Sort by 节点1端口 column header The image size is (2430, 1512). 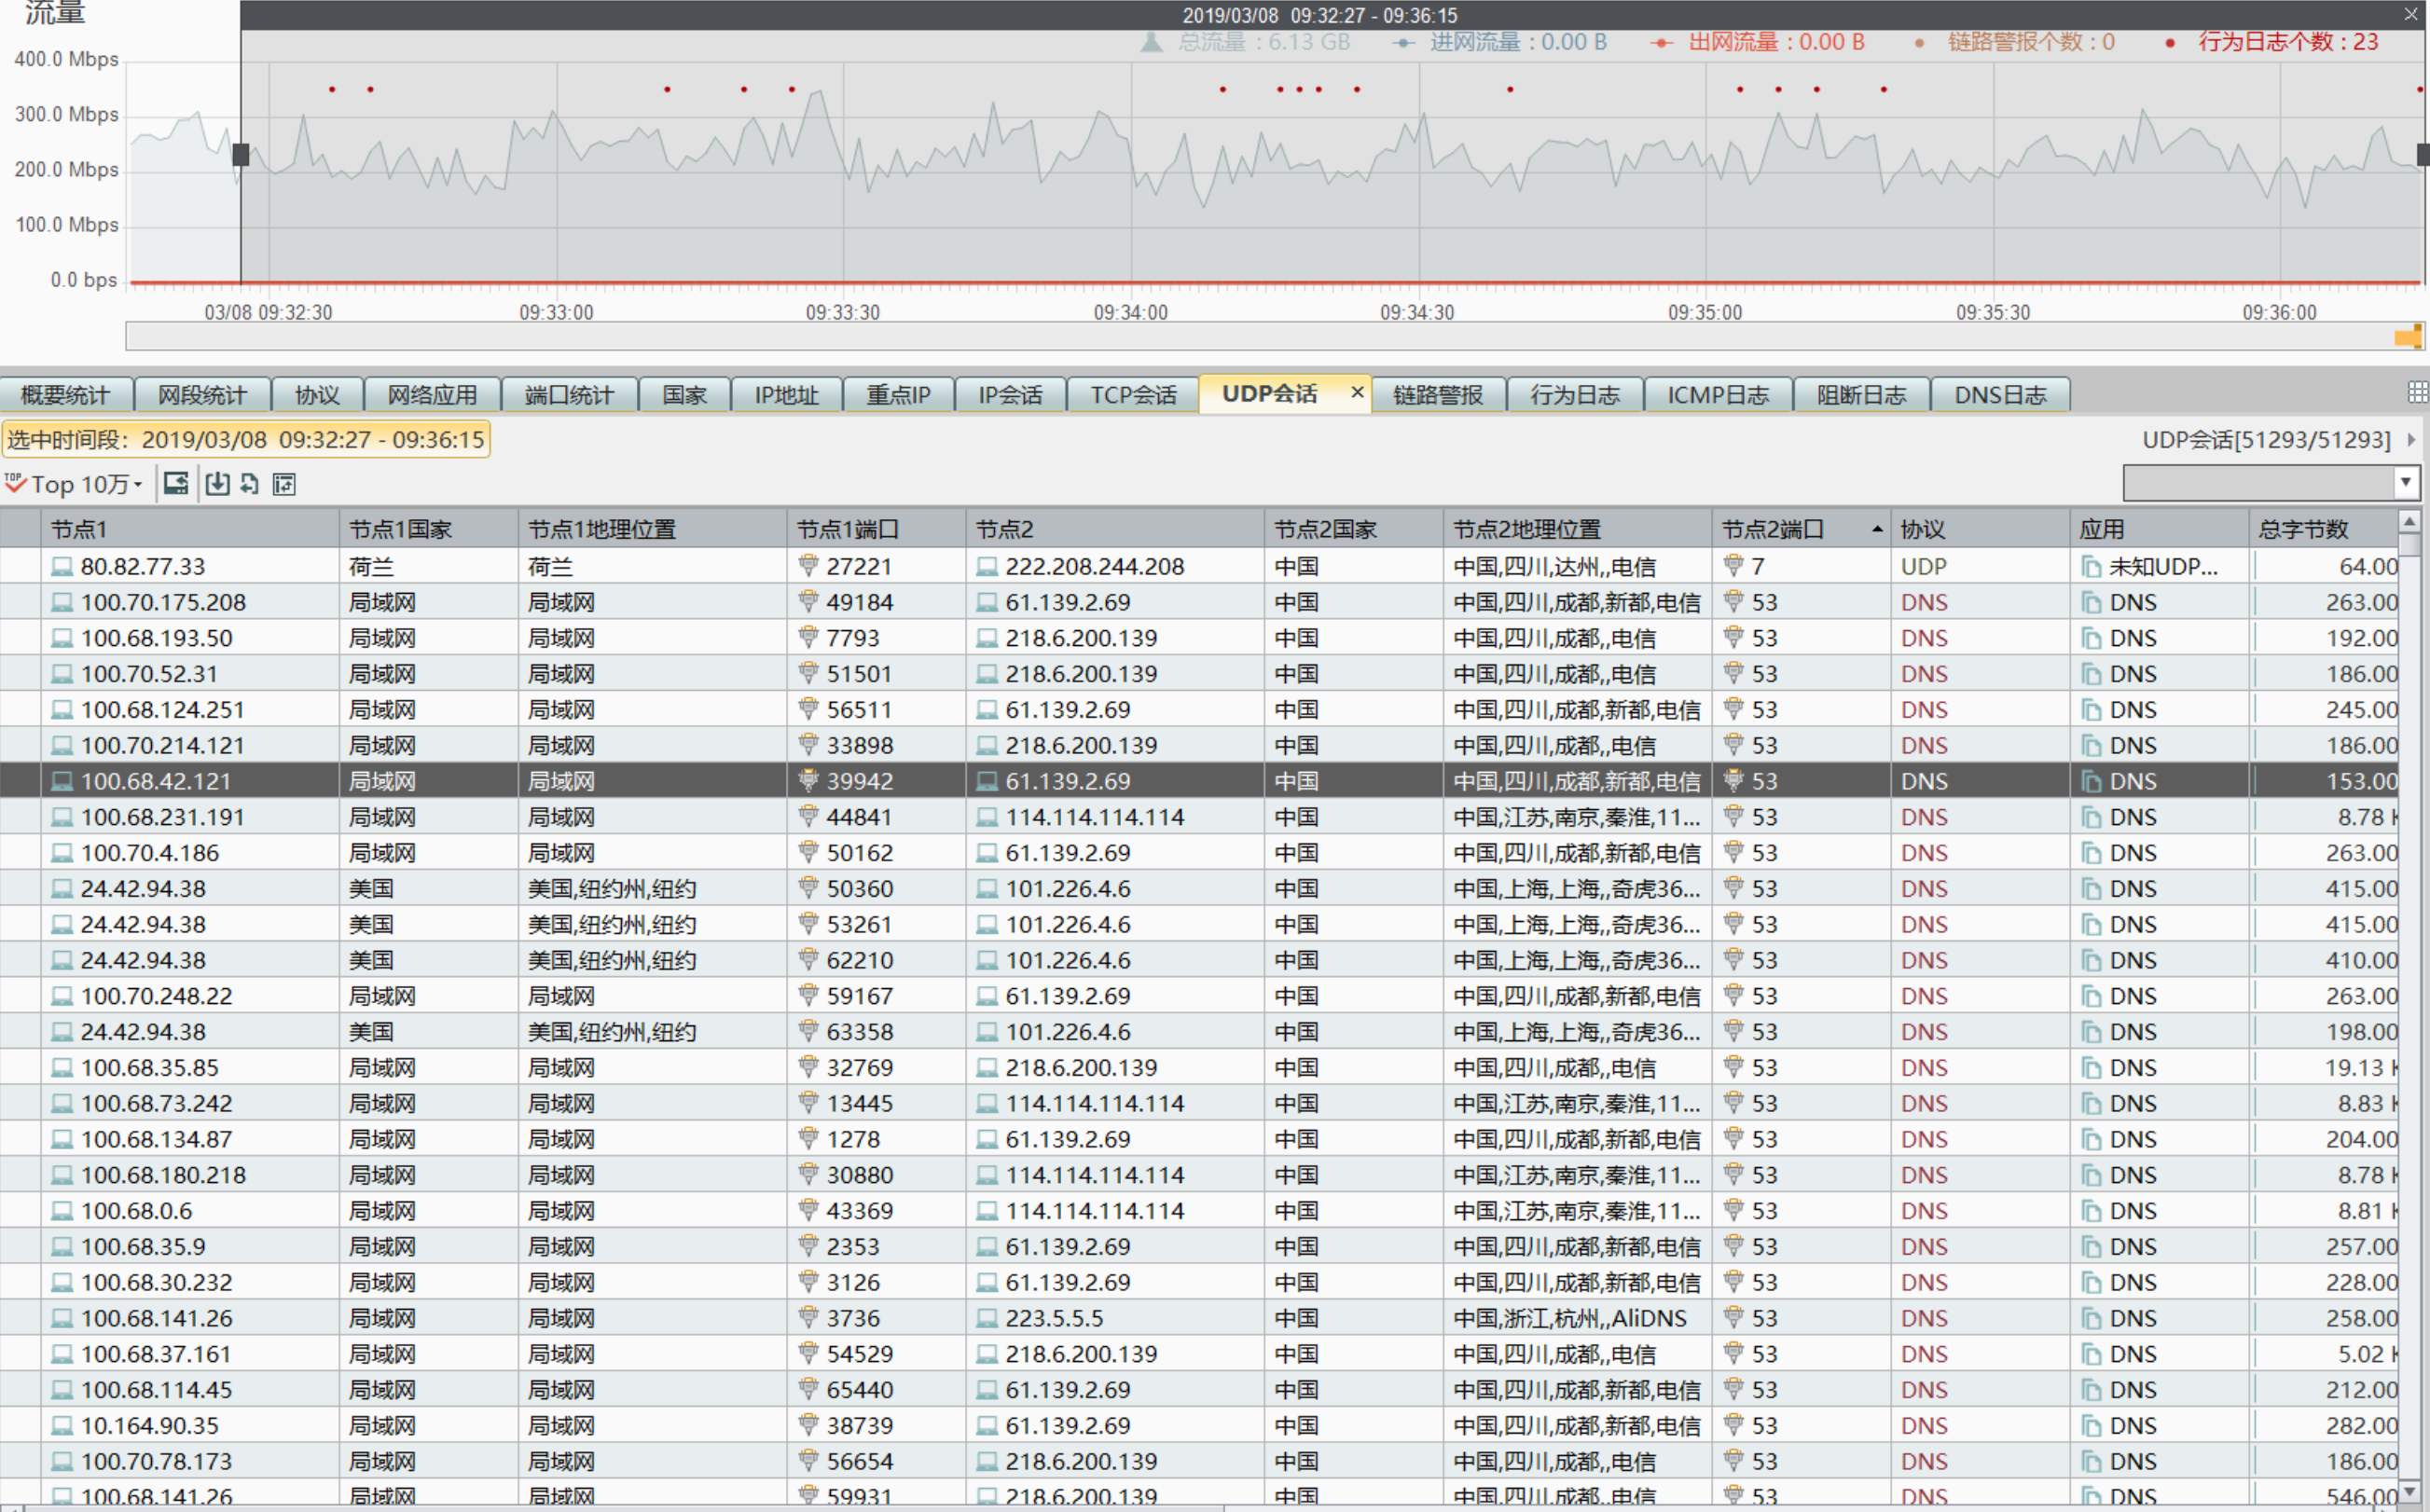pos(876,529)
